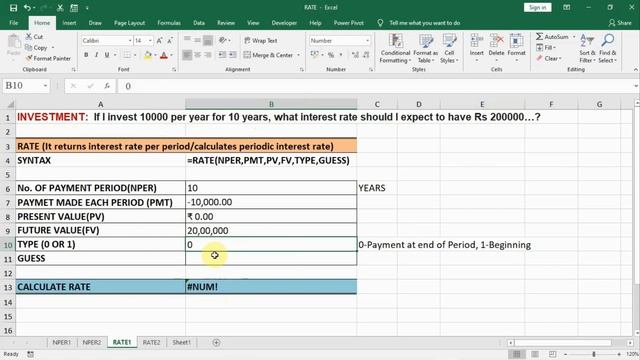Toggle right text alignment
640x360 pixels.
click(x=208, y=55)
